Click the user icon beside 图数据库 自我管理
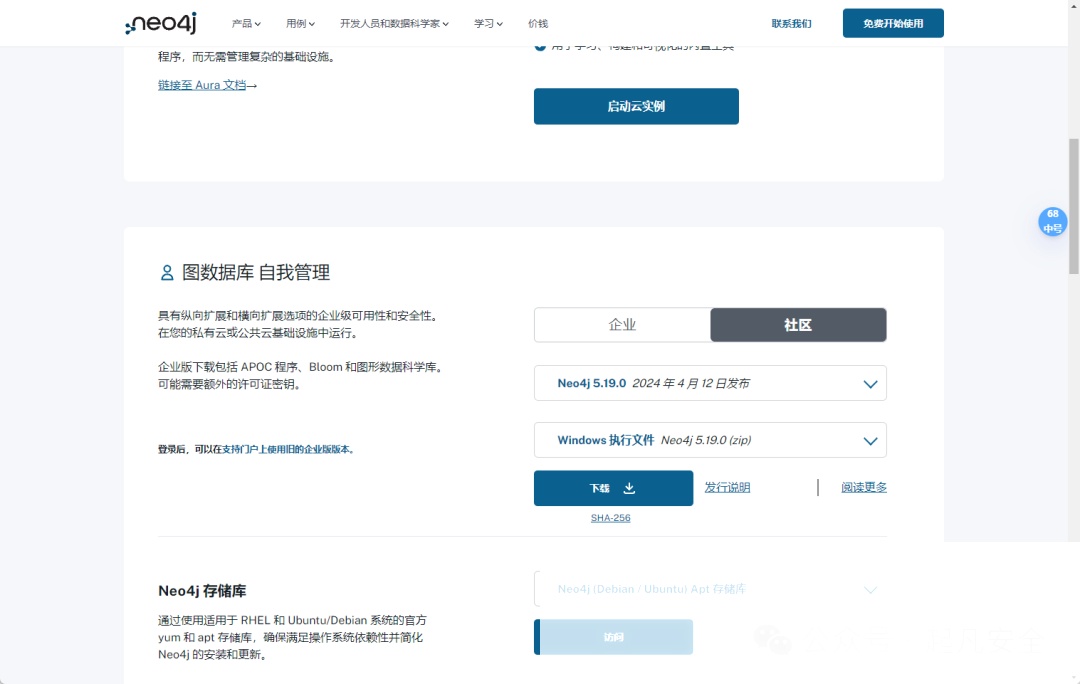The image size is (1080, 684). point(167,273)
